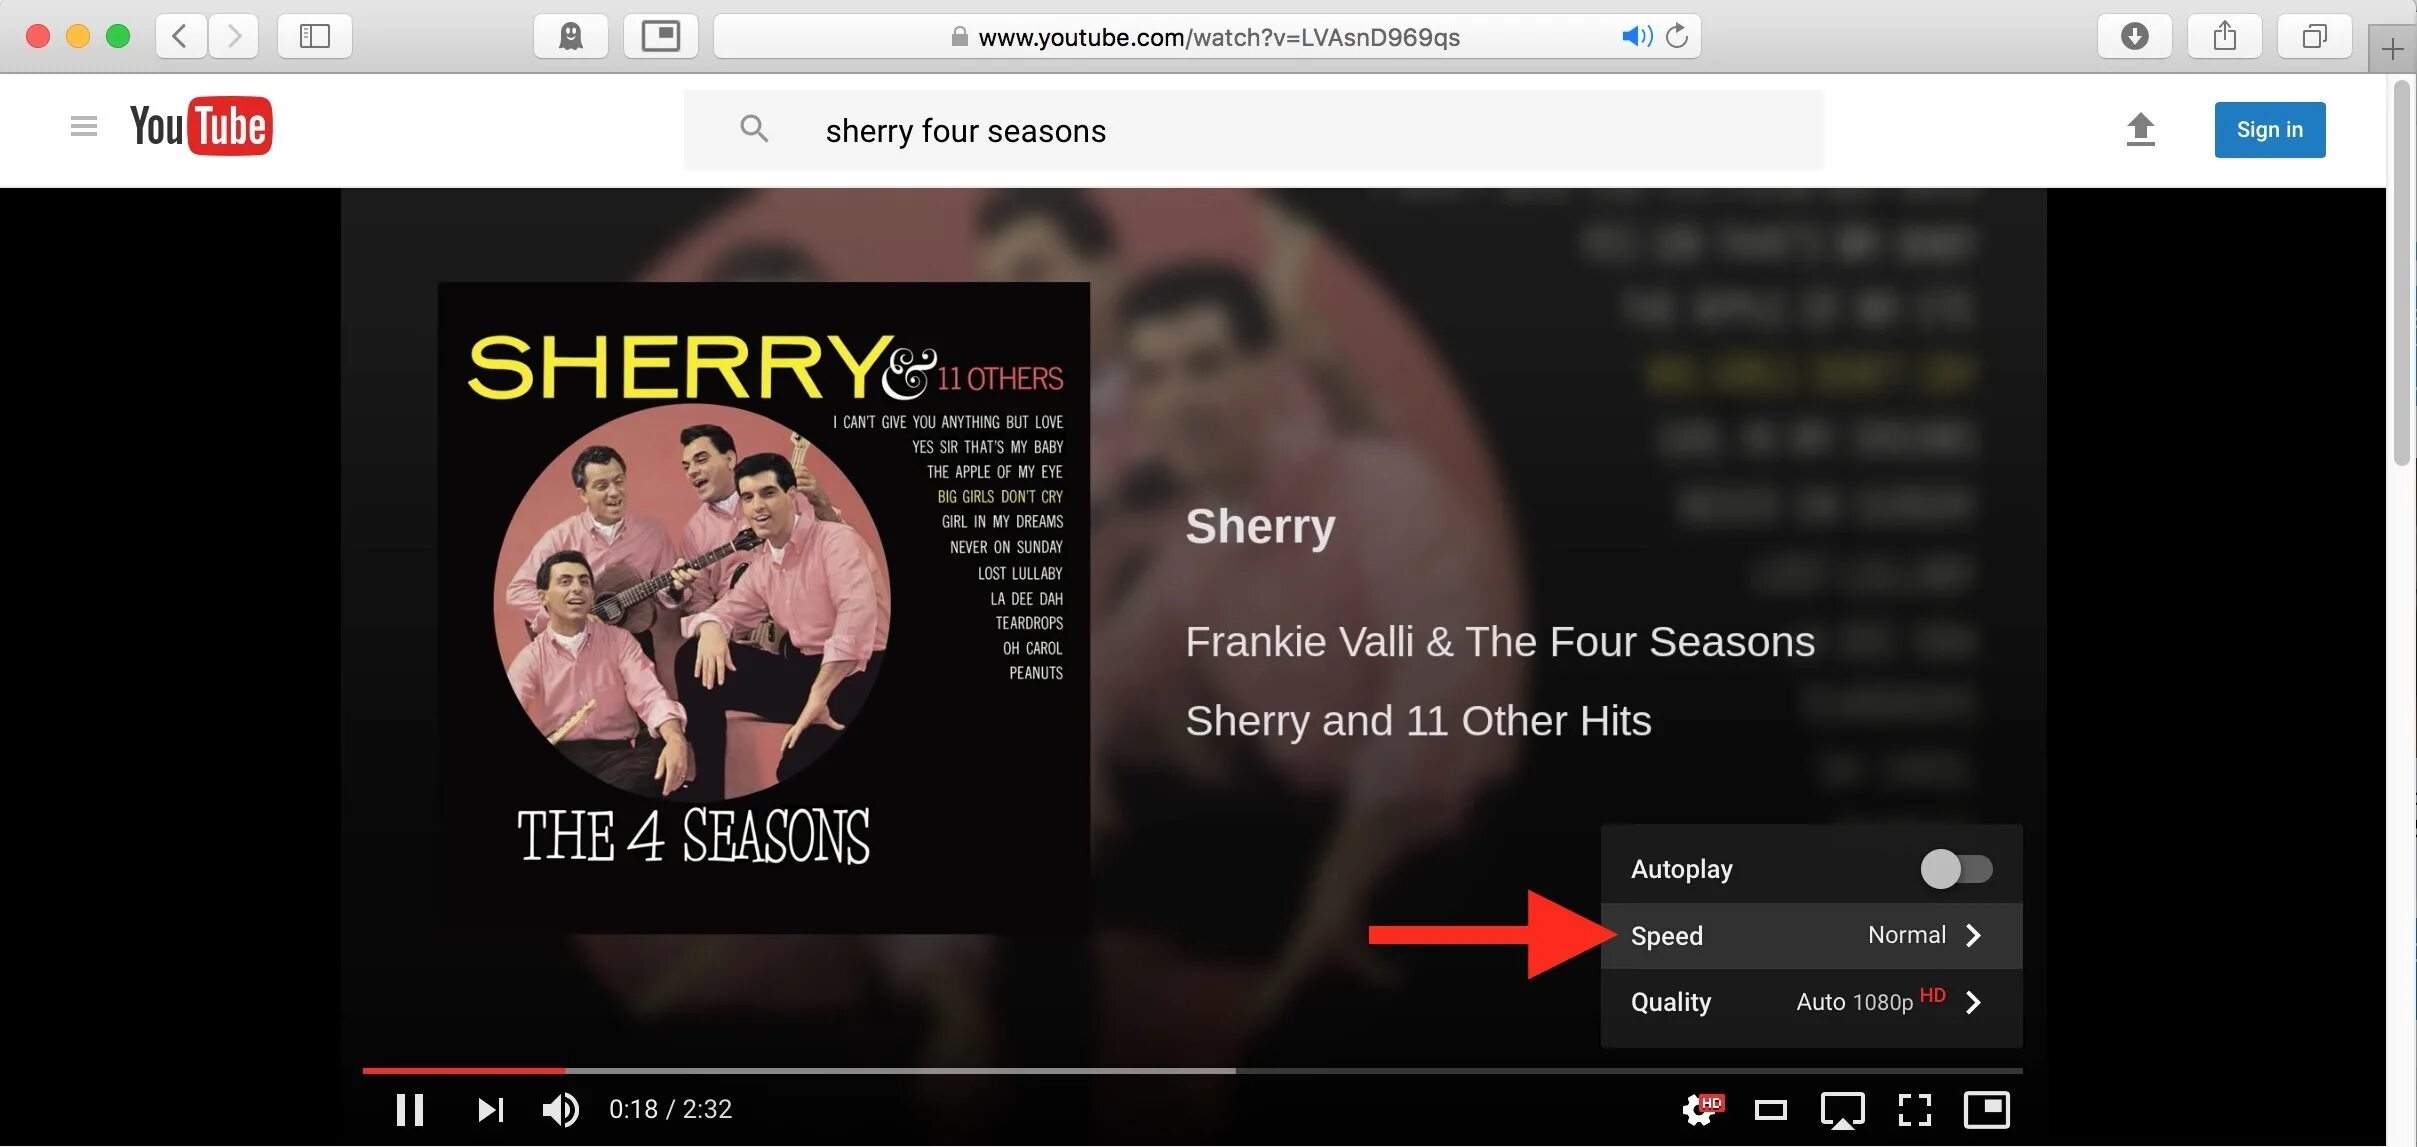Screen dimensions: 2417x1147
Task: Click the sherry four seasons search field
Action: [1254, 130]
